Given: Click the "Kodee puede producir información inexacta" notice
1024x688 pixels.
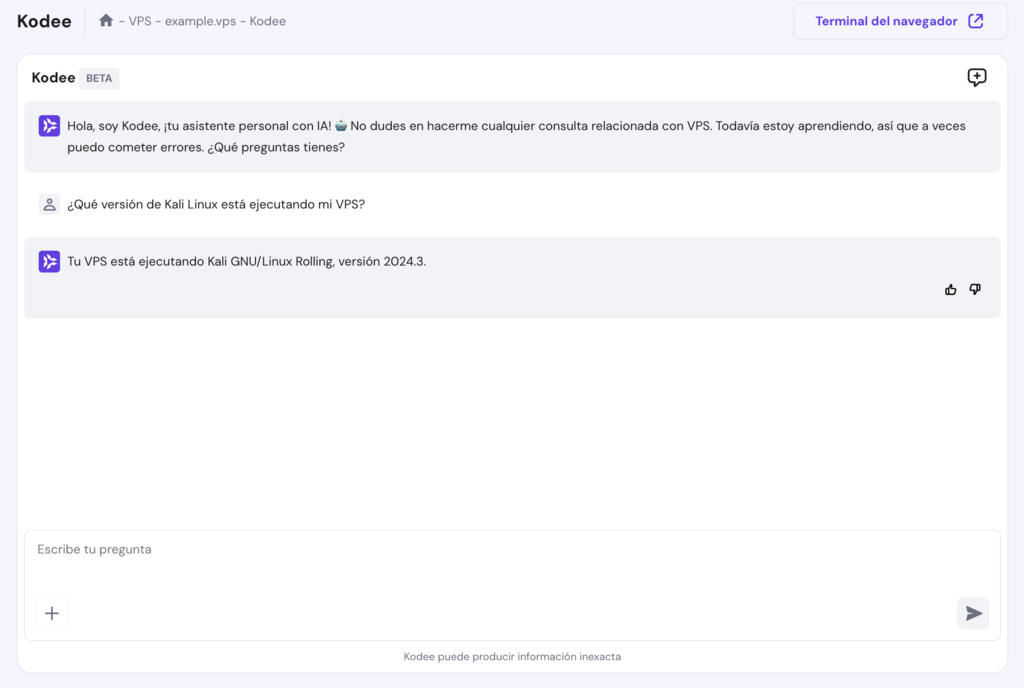Looking at the screenshot, I should pyautogui.click(x=512, y=657).
